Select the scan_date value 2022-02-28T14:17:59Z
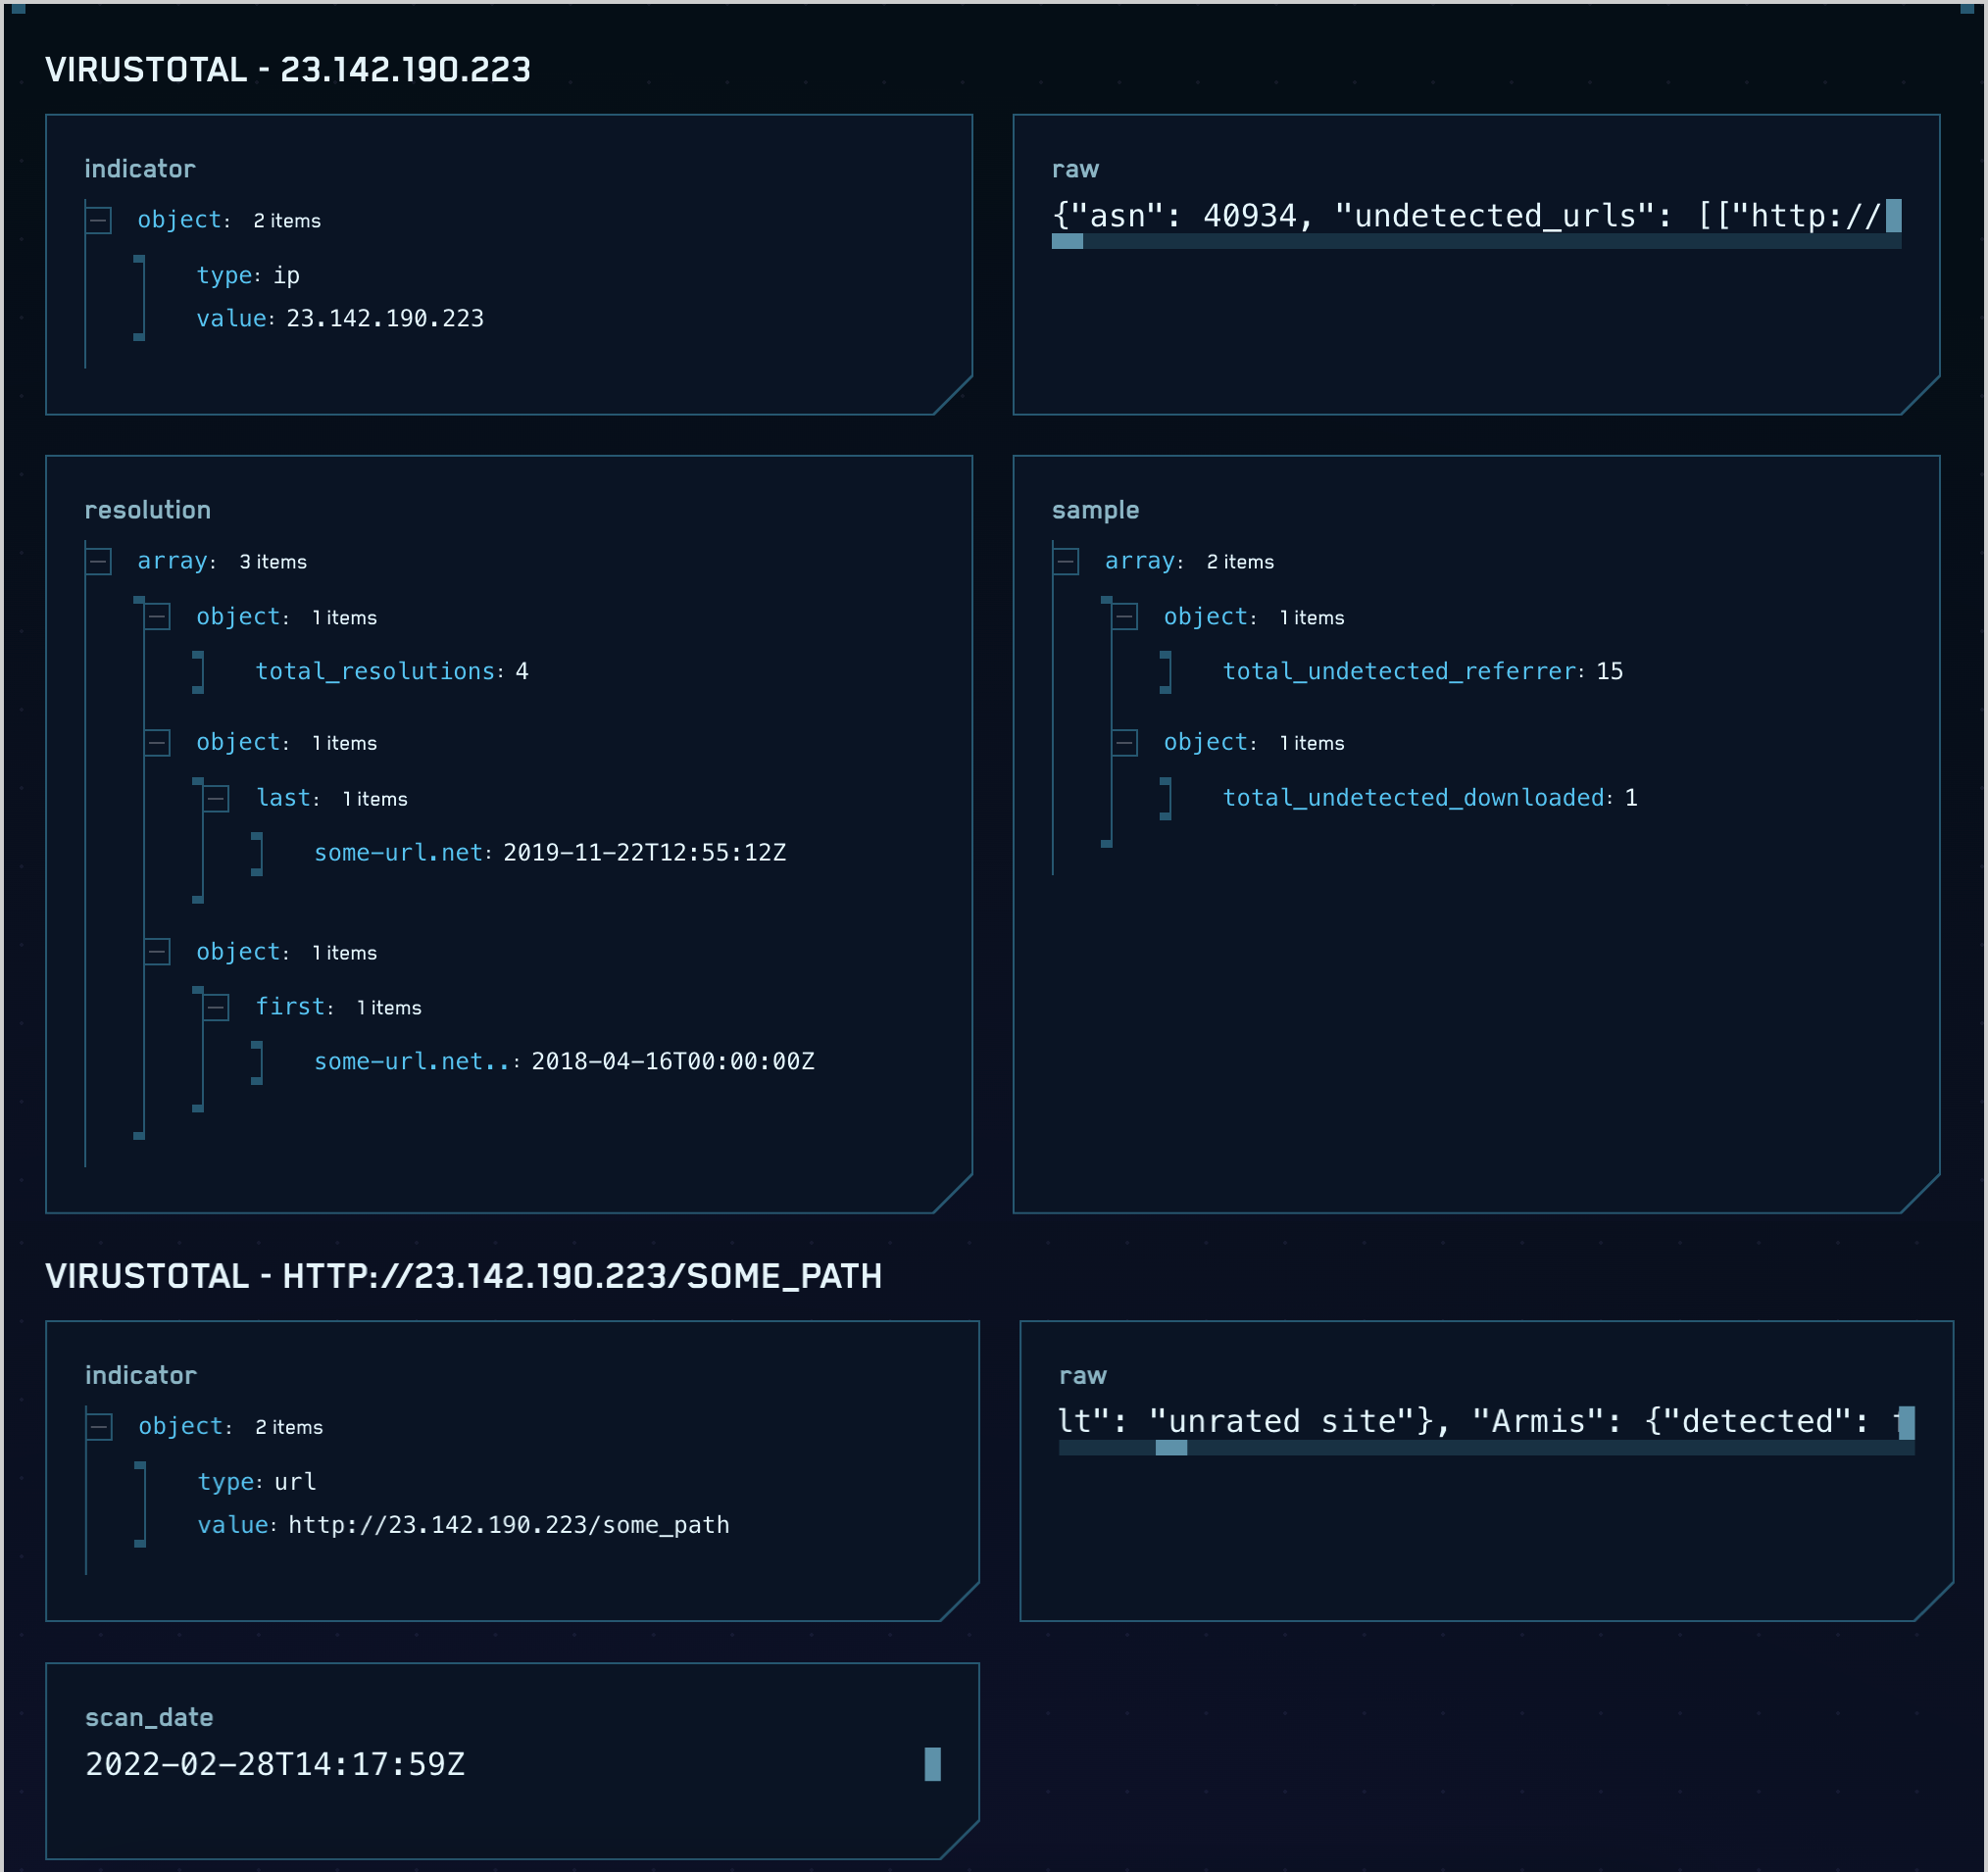 tap(274, 1764)
